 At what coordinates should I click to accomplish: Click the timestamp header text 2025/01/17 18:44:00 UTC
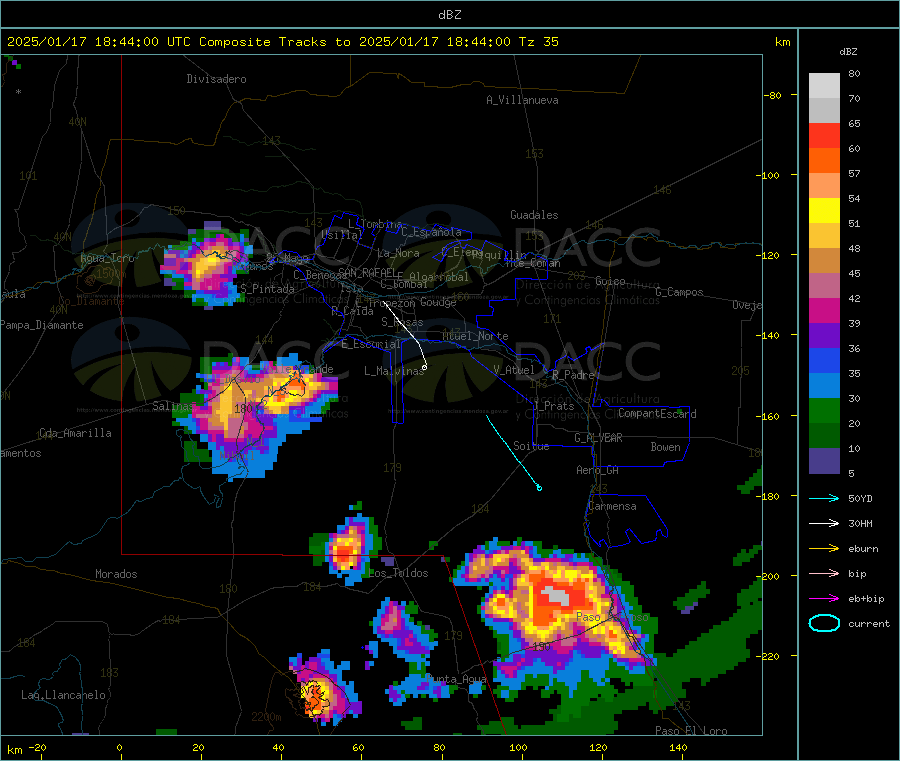pyautogui.click(x=99, y=42)
